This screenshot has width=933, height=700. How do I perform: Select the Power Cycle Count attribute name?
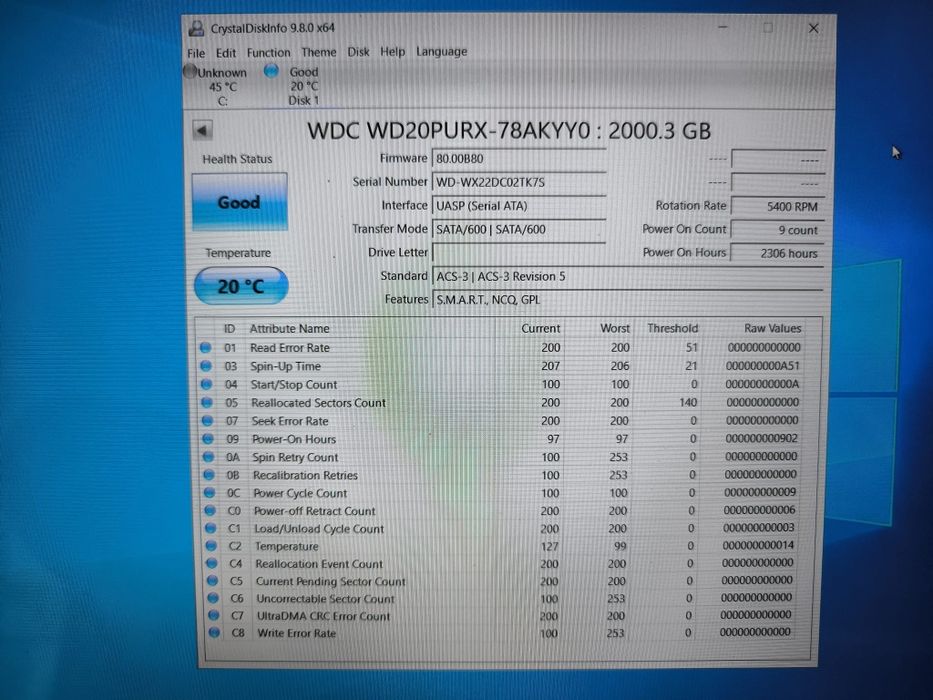[300, 493]
